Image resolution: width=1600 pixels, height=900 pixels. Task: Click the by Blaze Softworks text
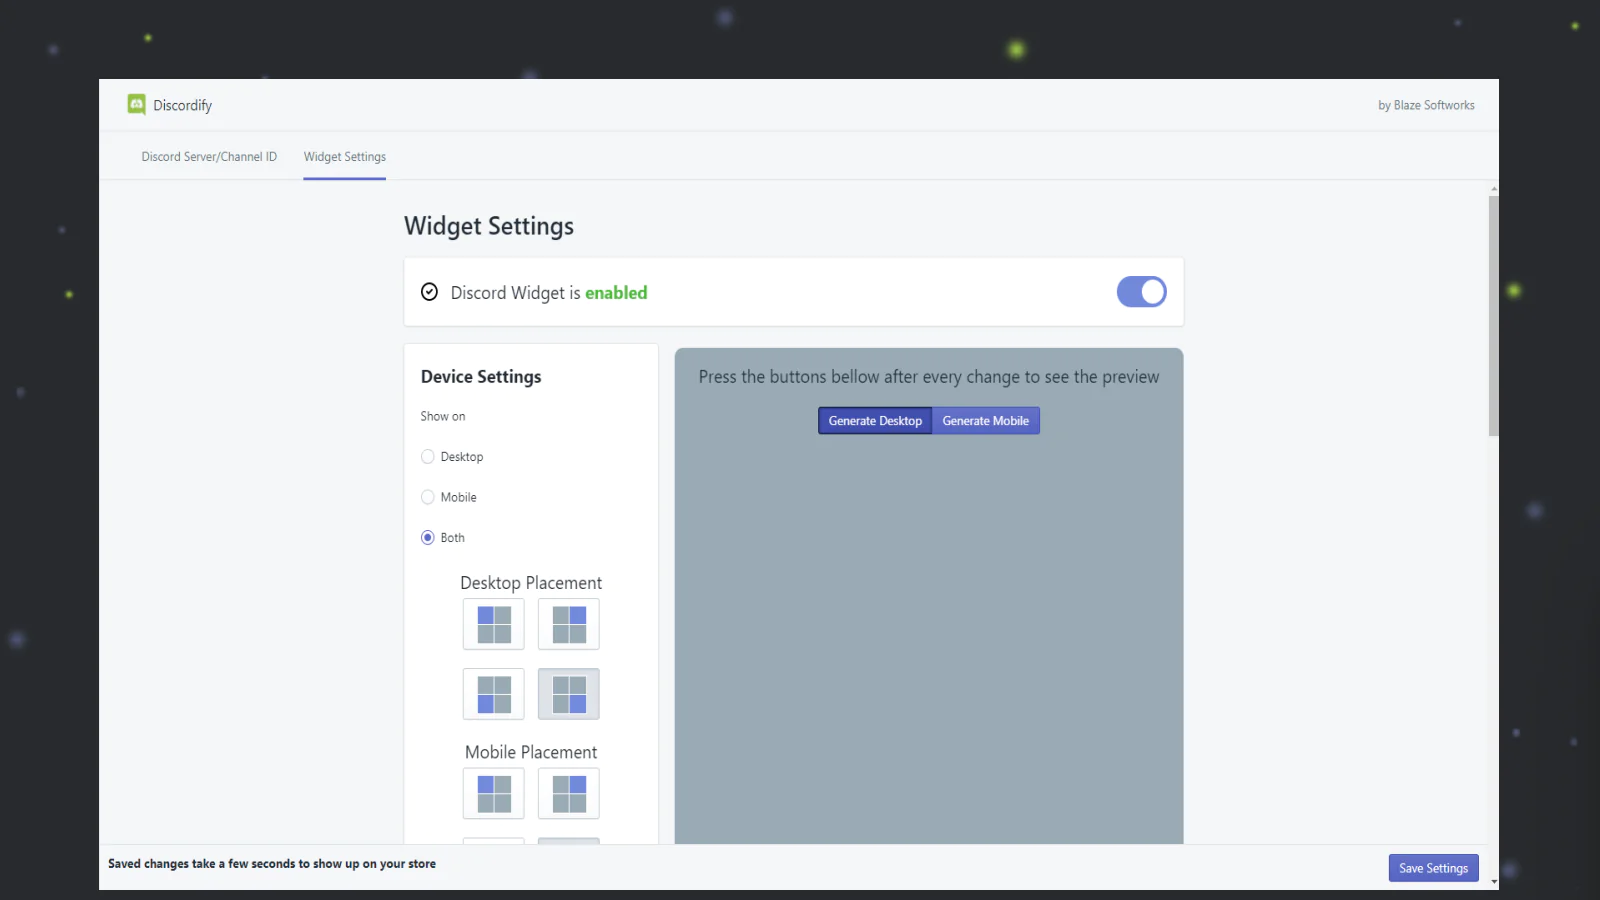1426,105
